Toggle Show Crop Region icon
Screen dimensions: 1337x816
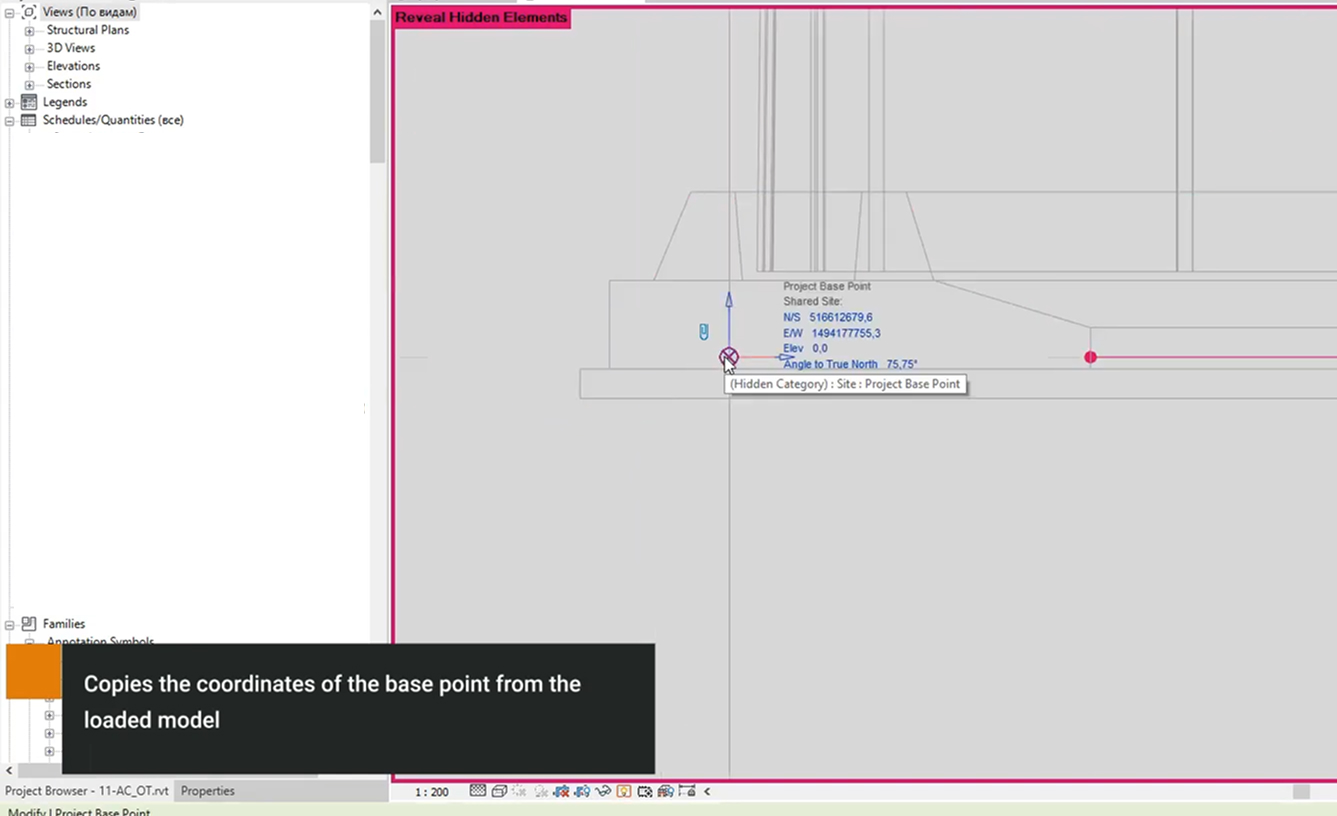pos(582,791)
